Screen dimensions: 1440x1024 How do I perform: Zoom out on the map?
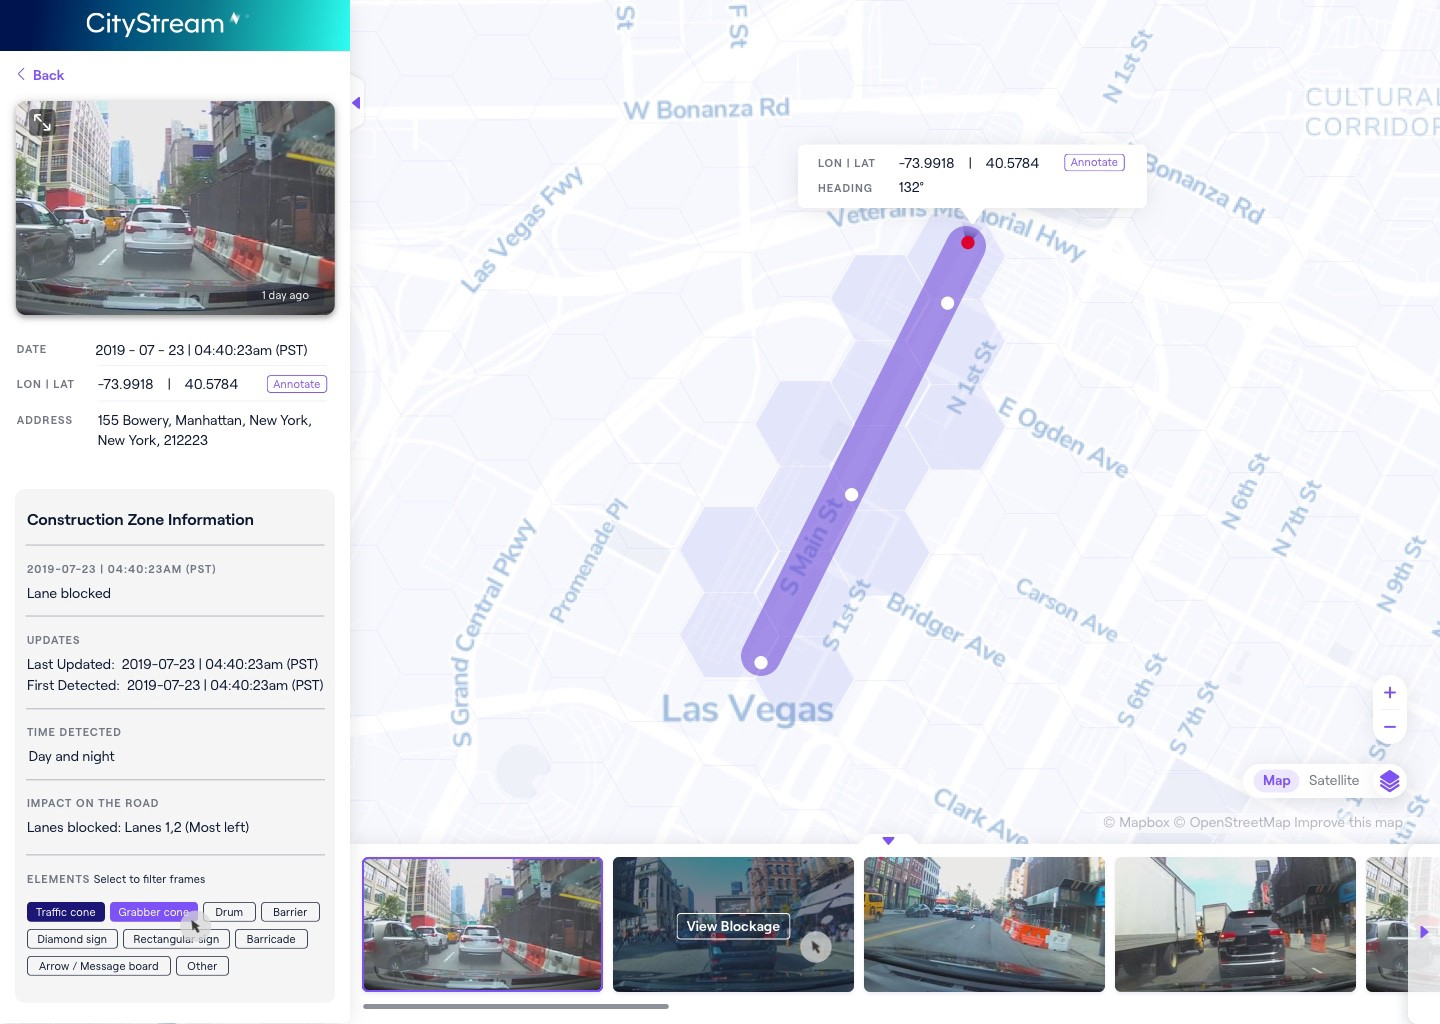coord(1390,727)
